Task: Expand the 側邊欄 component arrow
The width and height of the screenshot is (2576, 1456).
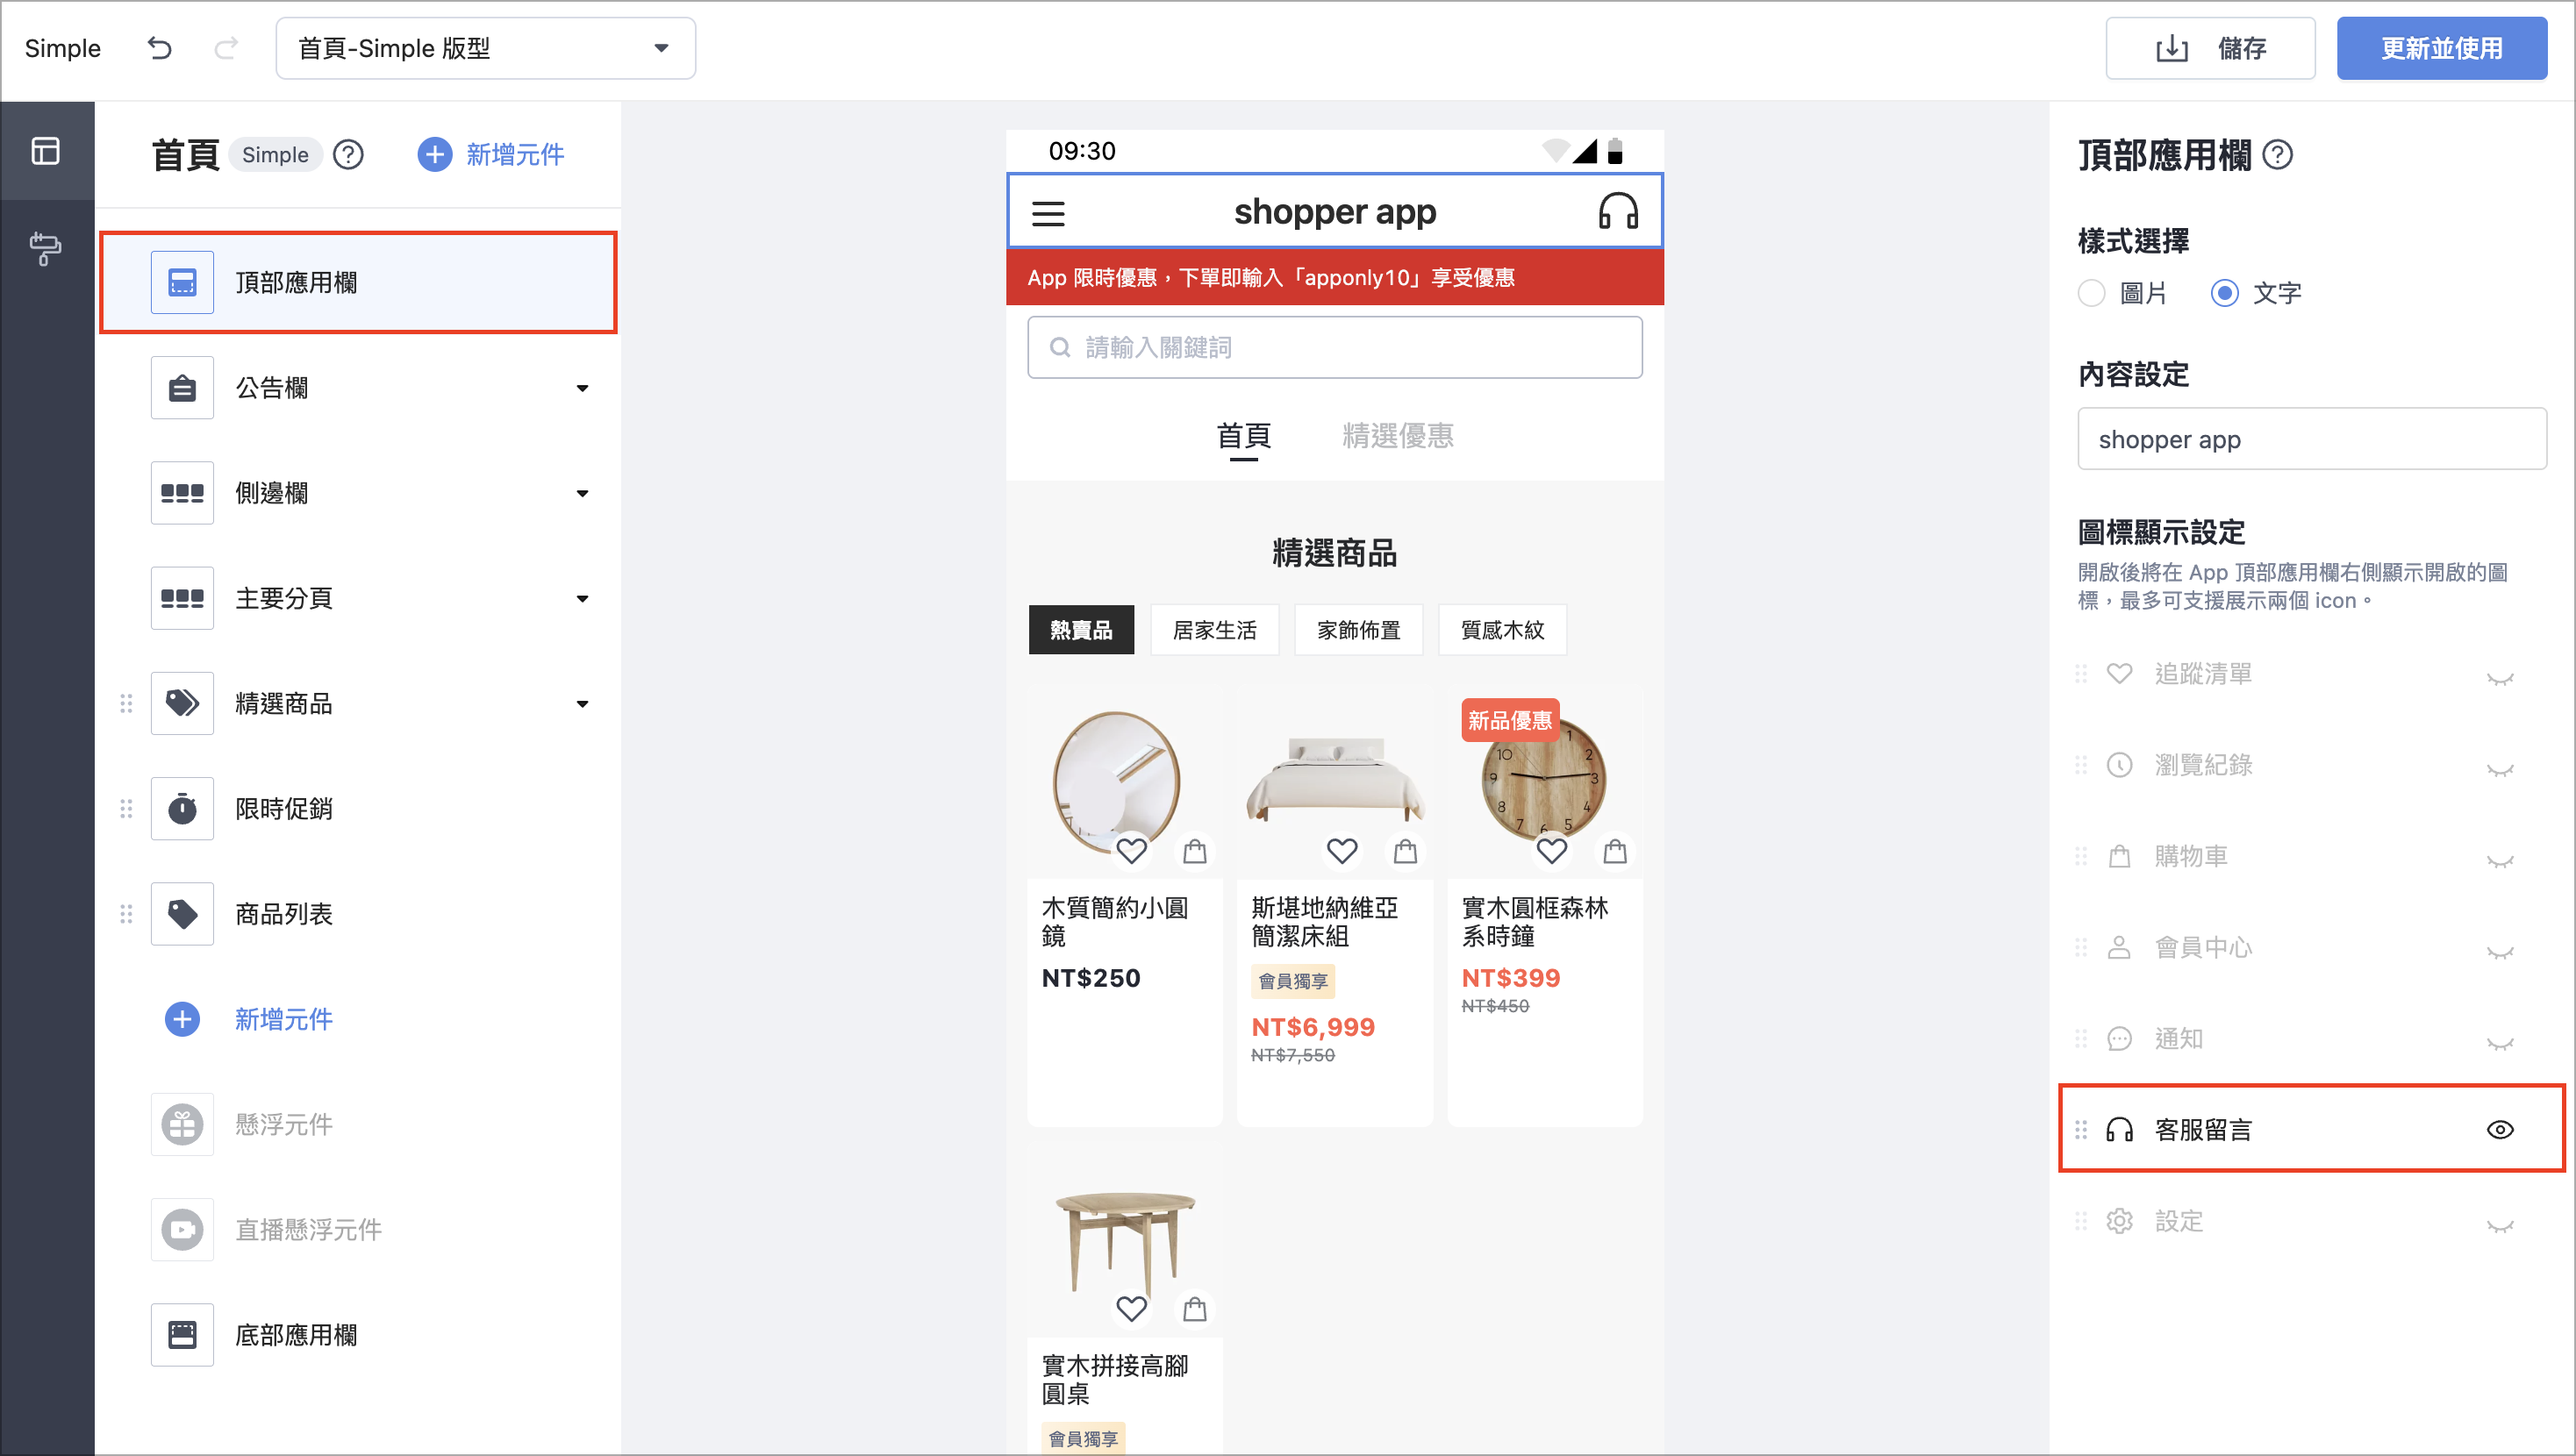Action: [x=583, y=493]
